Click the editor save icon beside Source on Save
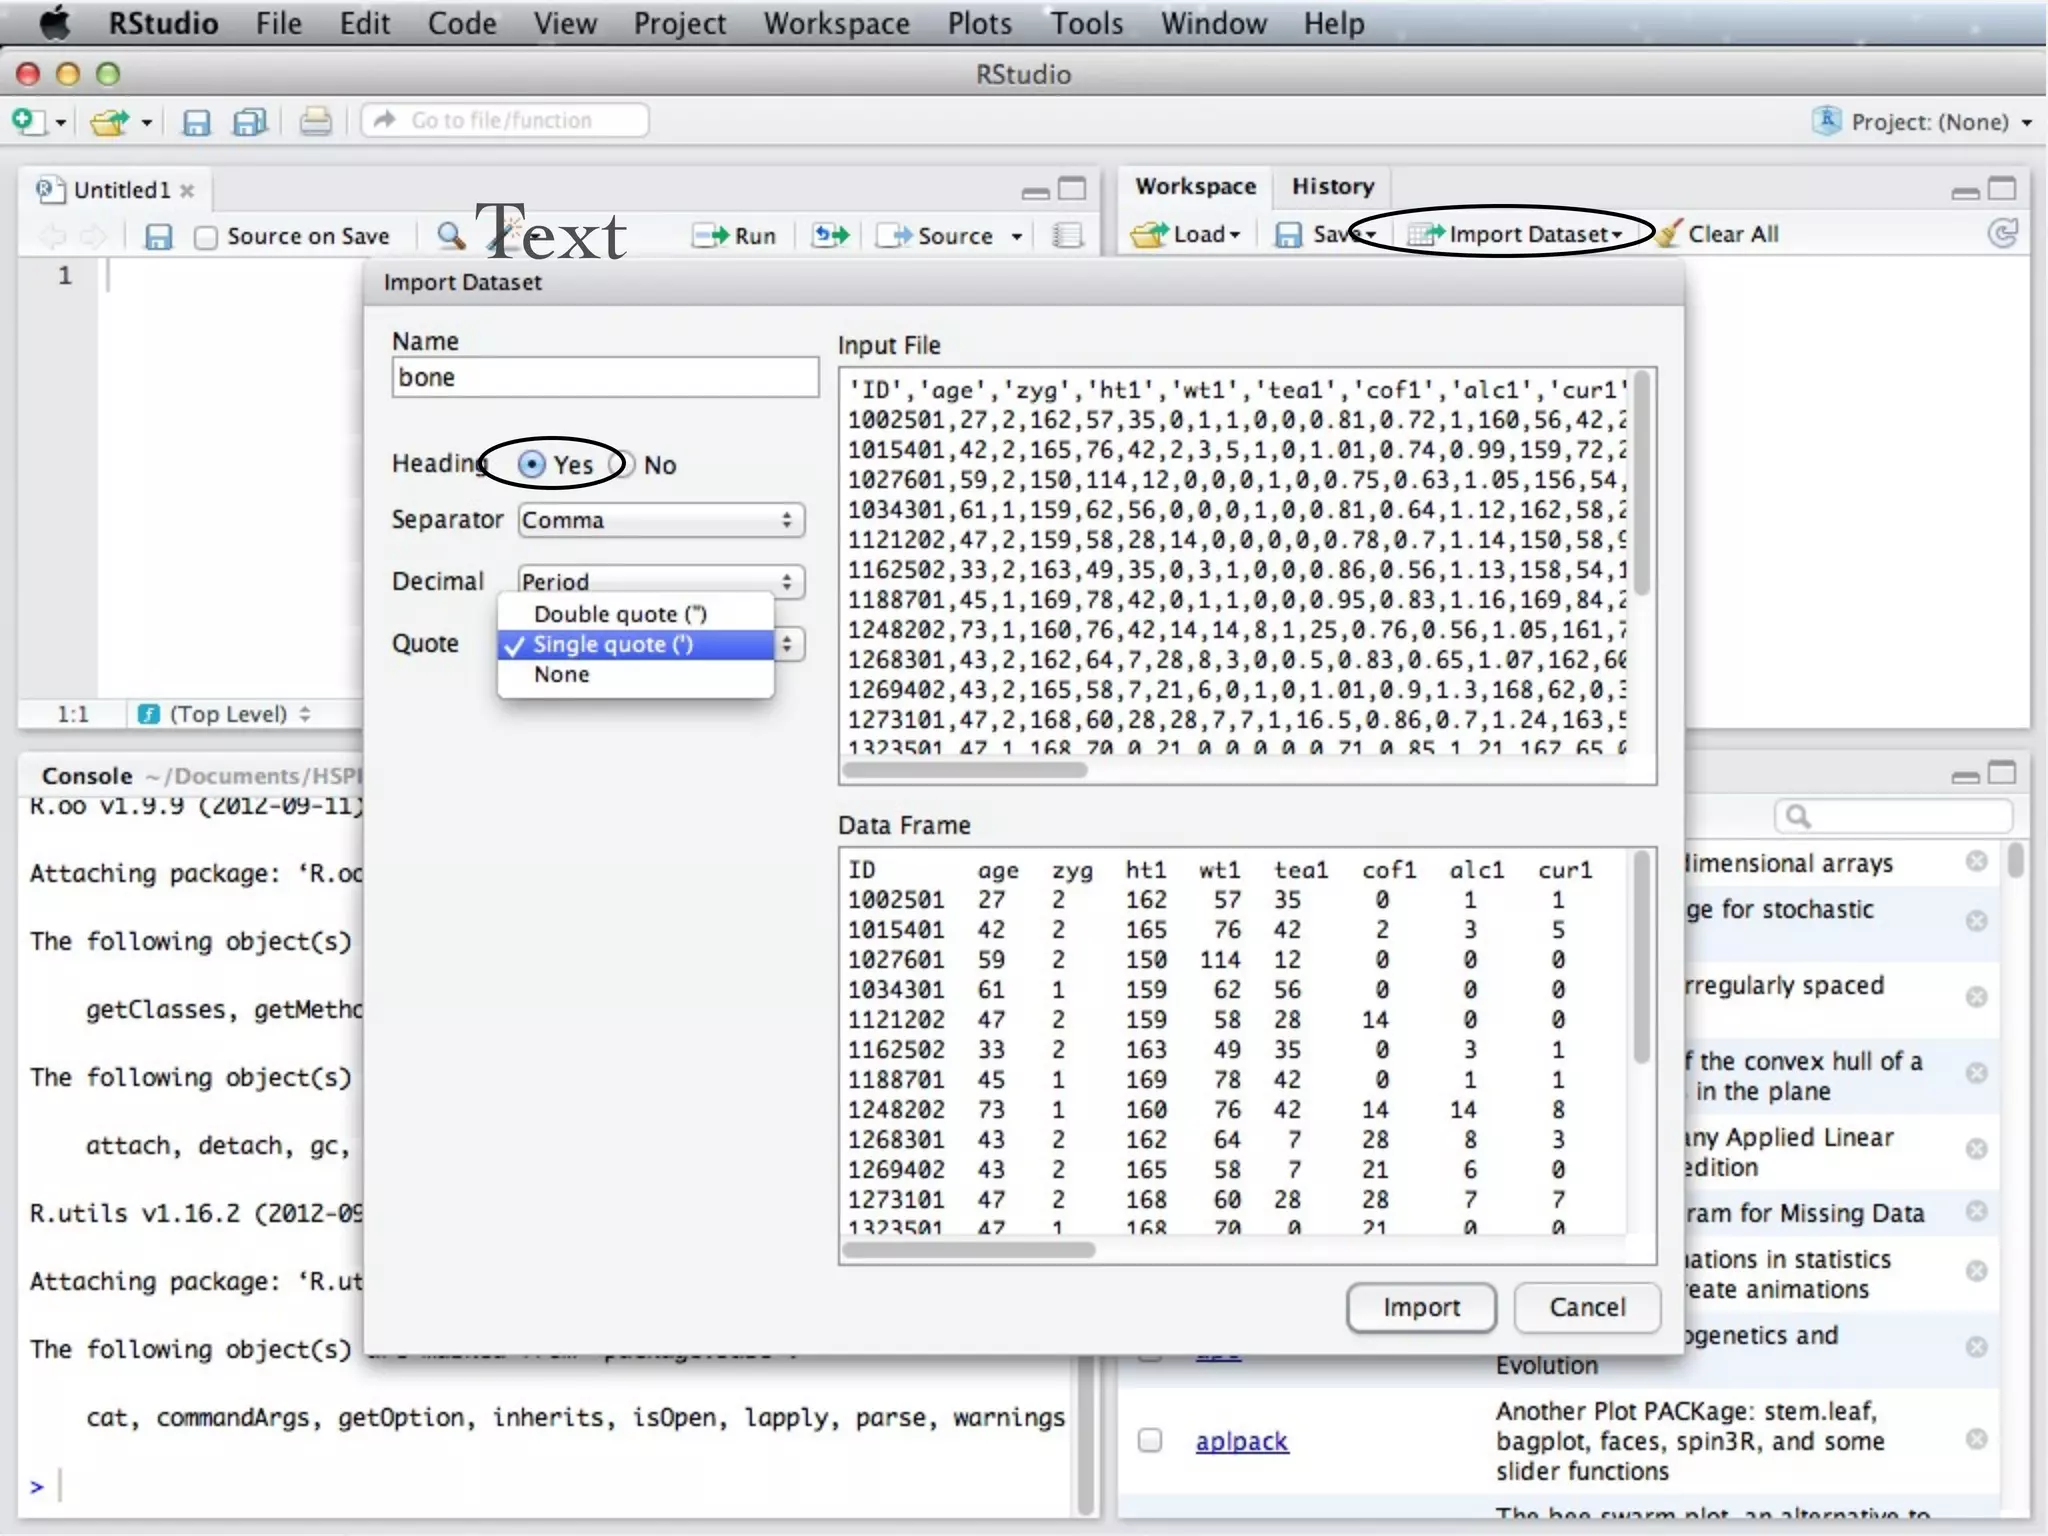This screenshot has height=1536, width=2048. click(158, 236)
